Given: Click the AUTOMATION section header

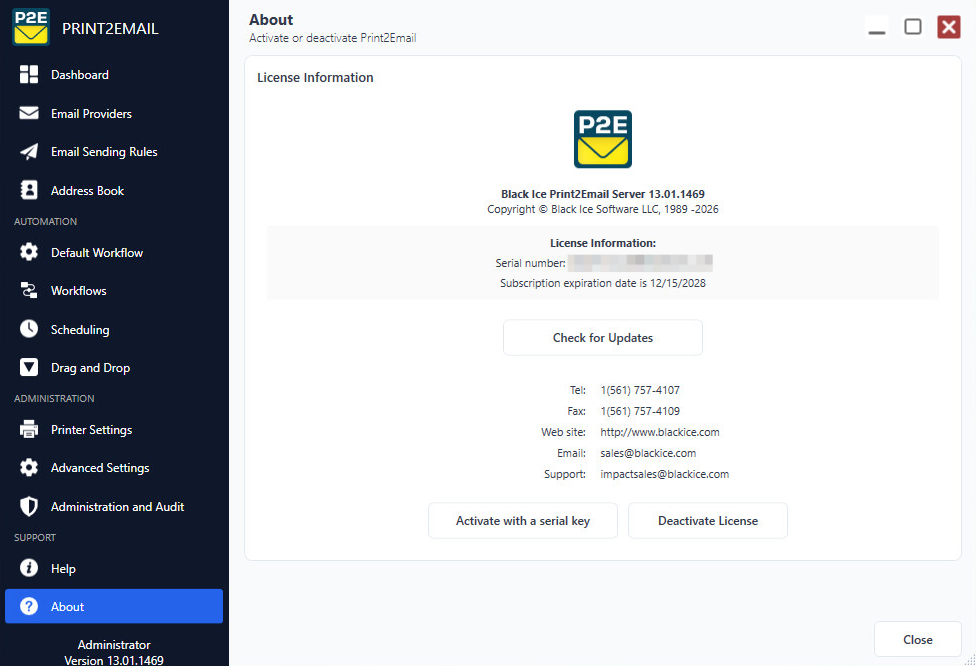Looking at the screenshot, I should [x=45, y=222].
